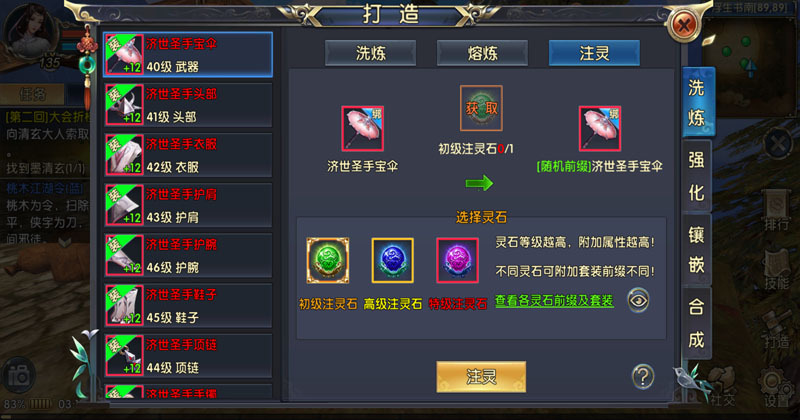Screen dimensions: 800x420
Task: Select 济世圣手头部 41级 equipment item
Action: (188, 105)
